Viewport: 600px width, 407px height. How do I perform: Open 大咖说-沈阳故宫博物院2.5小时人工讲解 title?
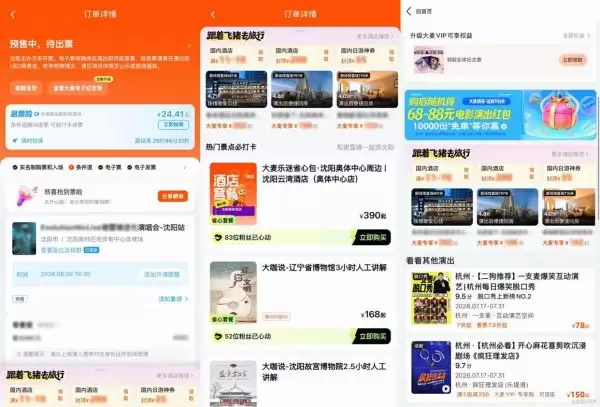324,372
